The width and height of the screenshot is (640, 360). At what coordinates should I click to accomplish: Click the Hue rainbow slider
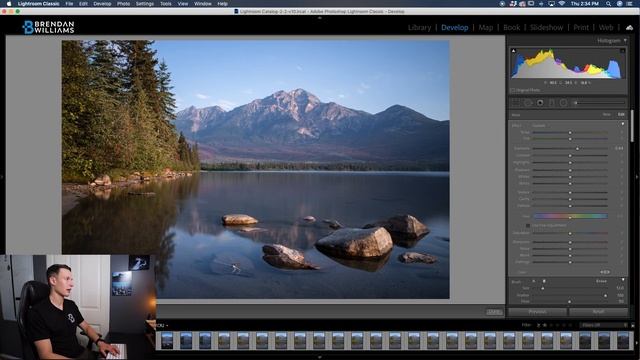[x=570, y=216]
